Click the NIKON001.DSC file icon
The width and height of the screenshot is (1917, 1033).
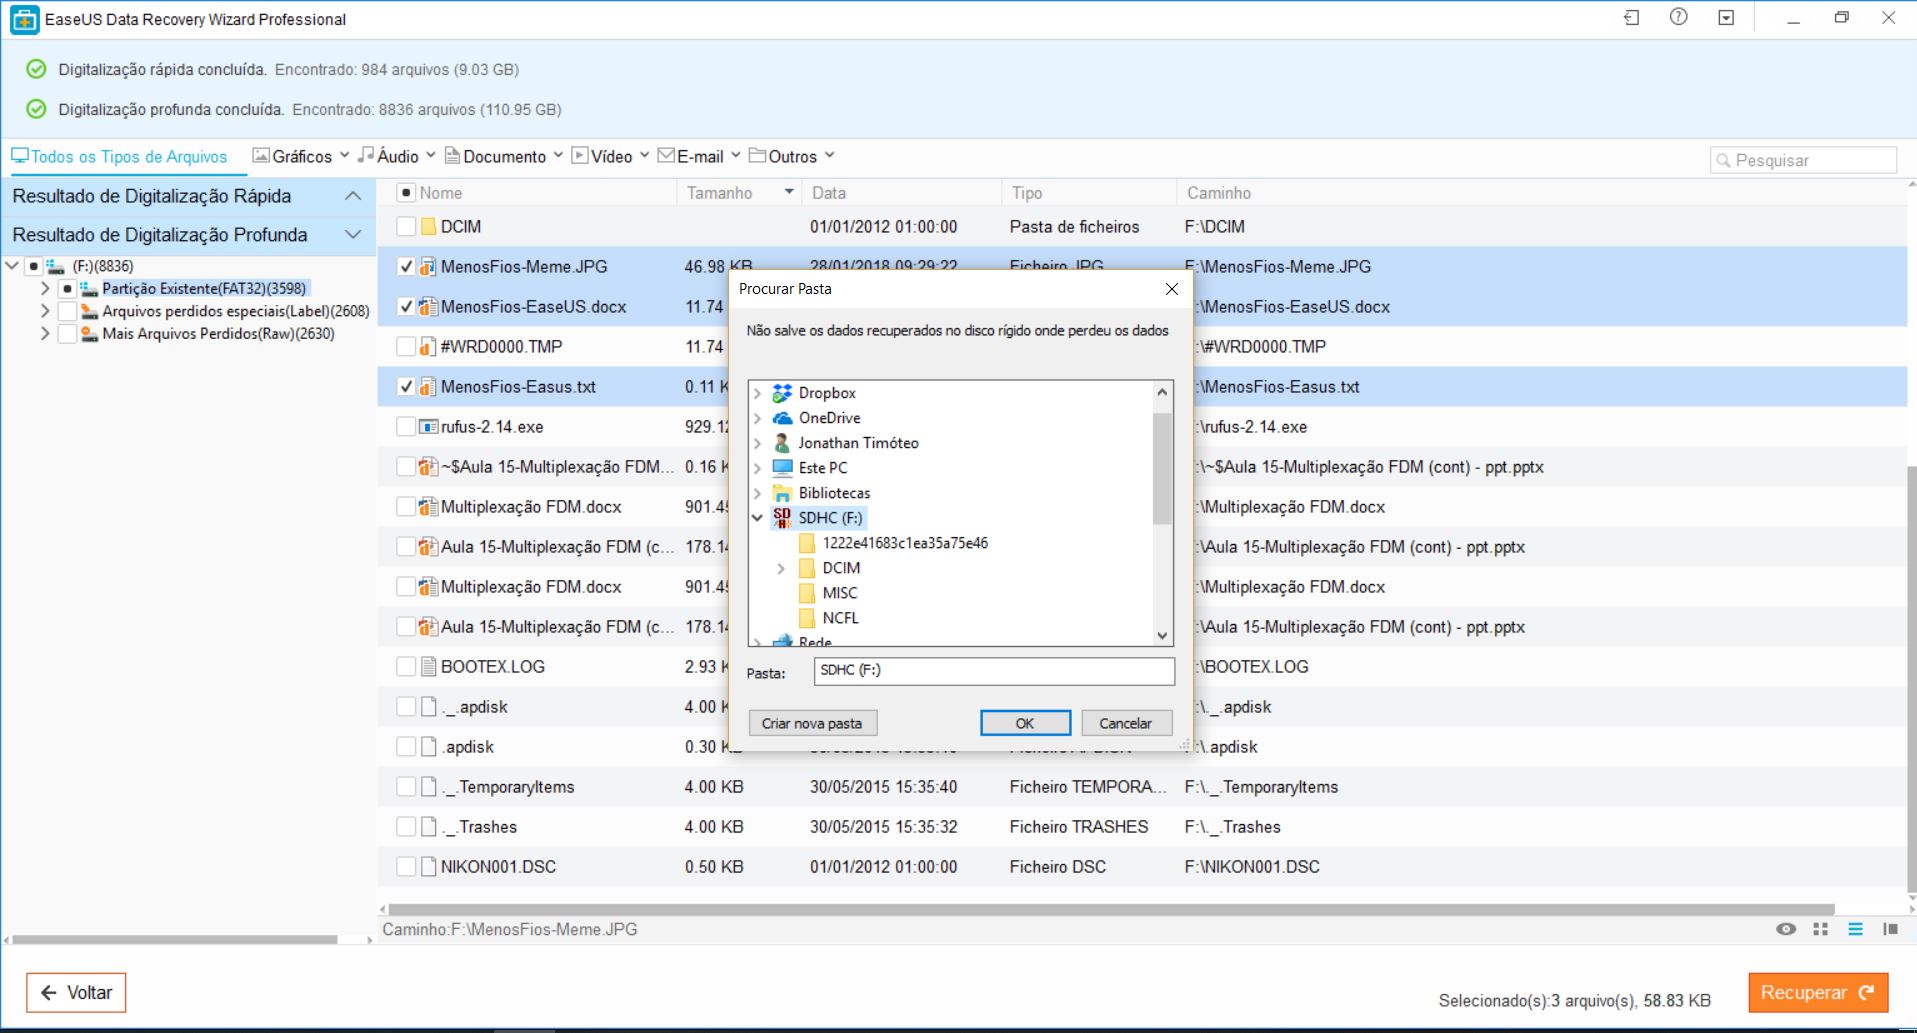point(429,867)
